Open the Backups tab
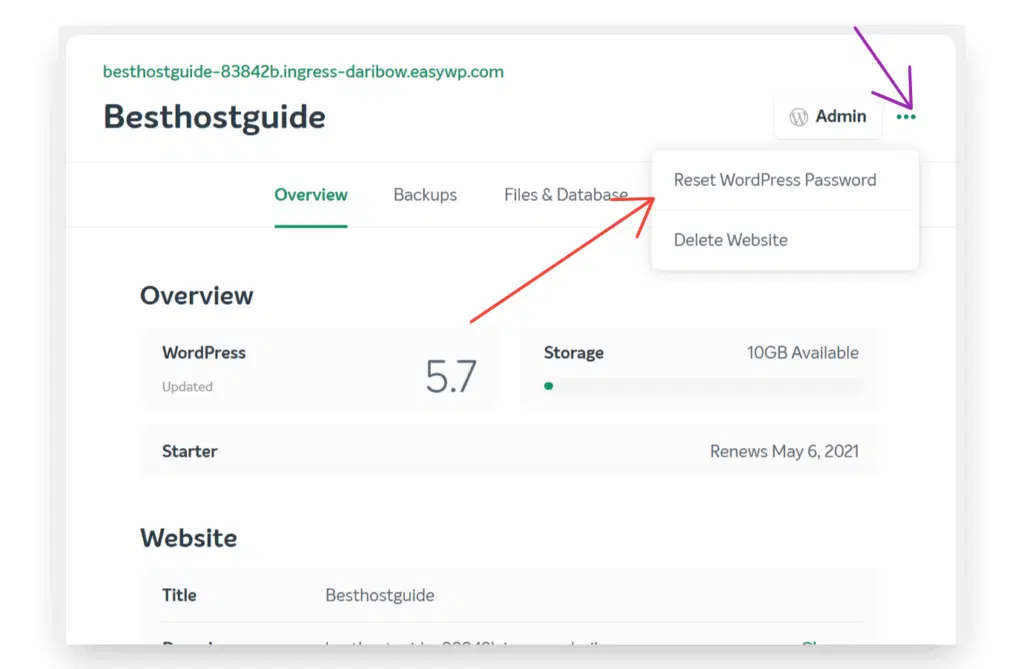The image size is (1024, 669). coord(424,195)
